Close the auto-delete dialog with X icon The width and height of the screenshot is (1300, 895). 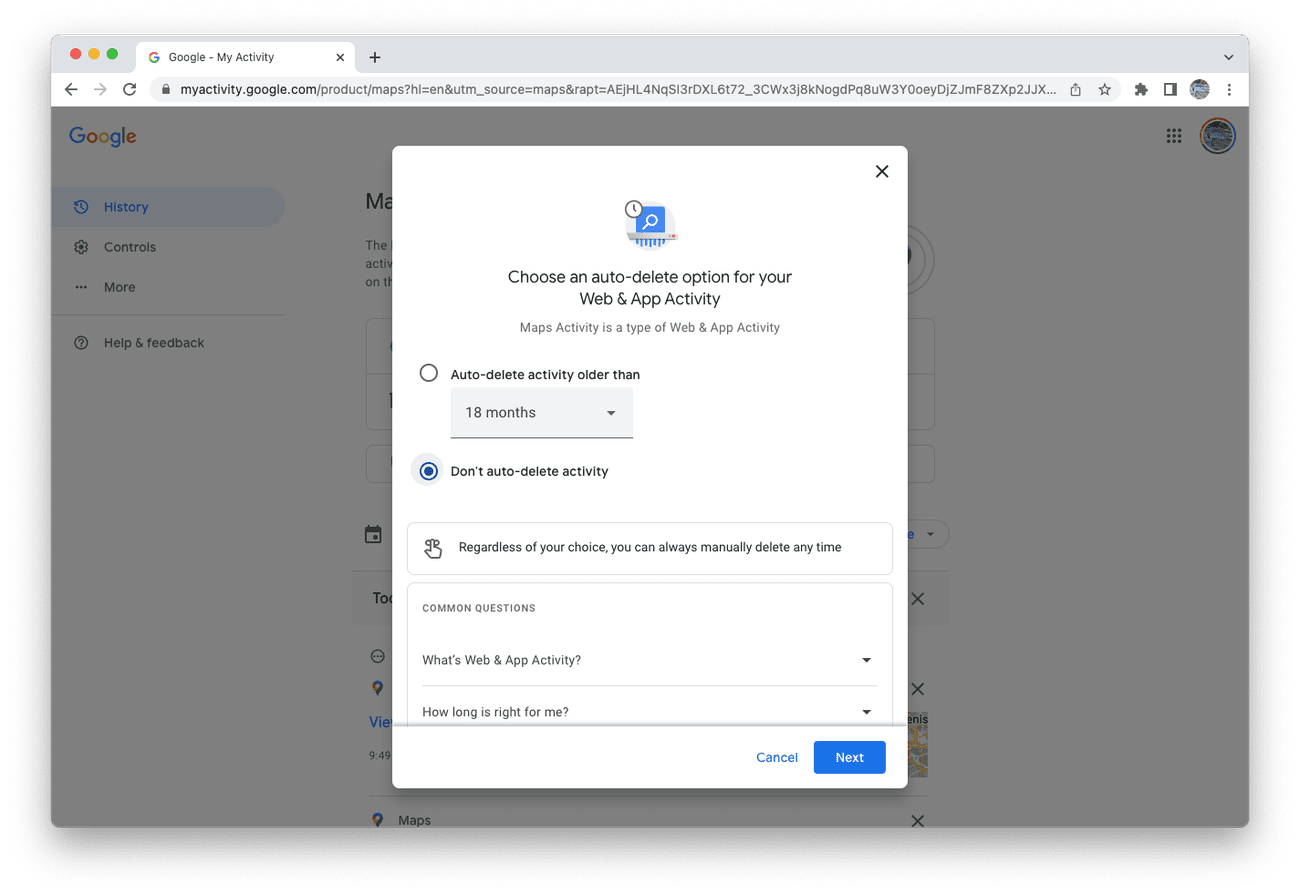click(x=881, y=171)
